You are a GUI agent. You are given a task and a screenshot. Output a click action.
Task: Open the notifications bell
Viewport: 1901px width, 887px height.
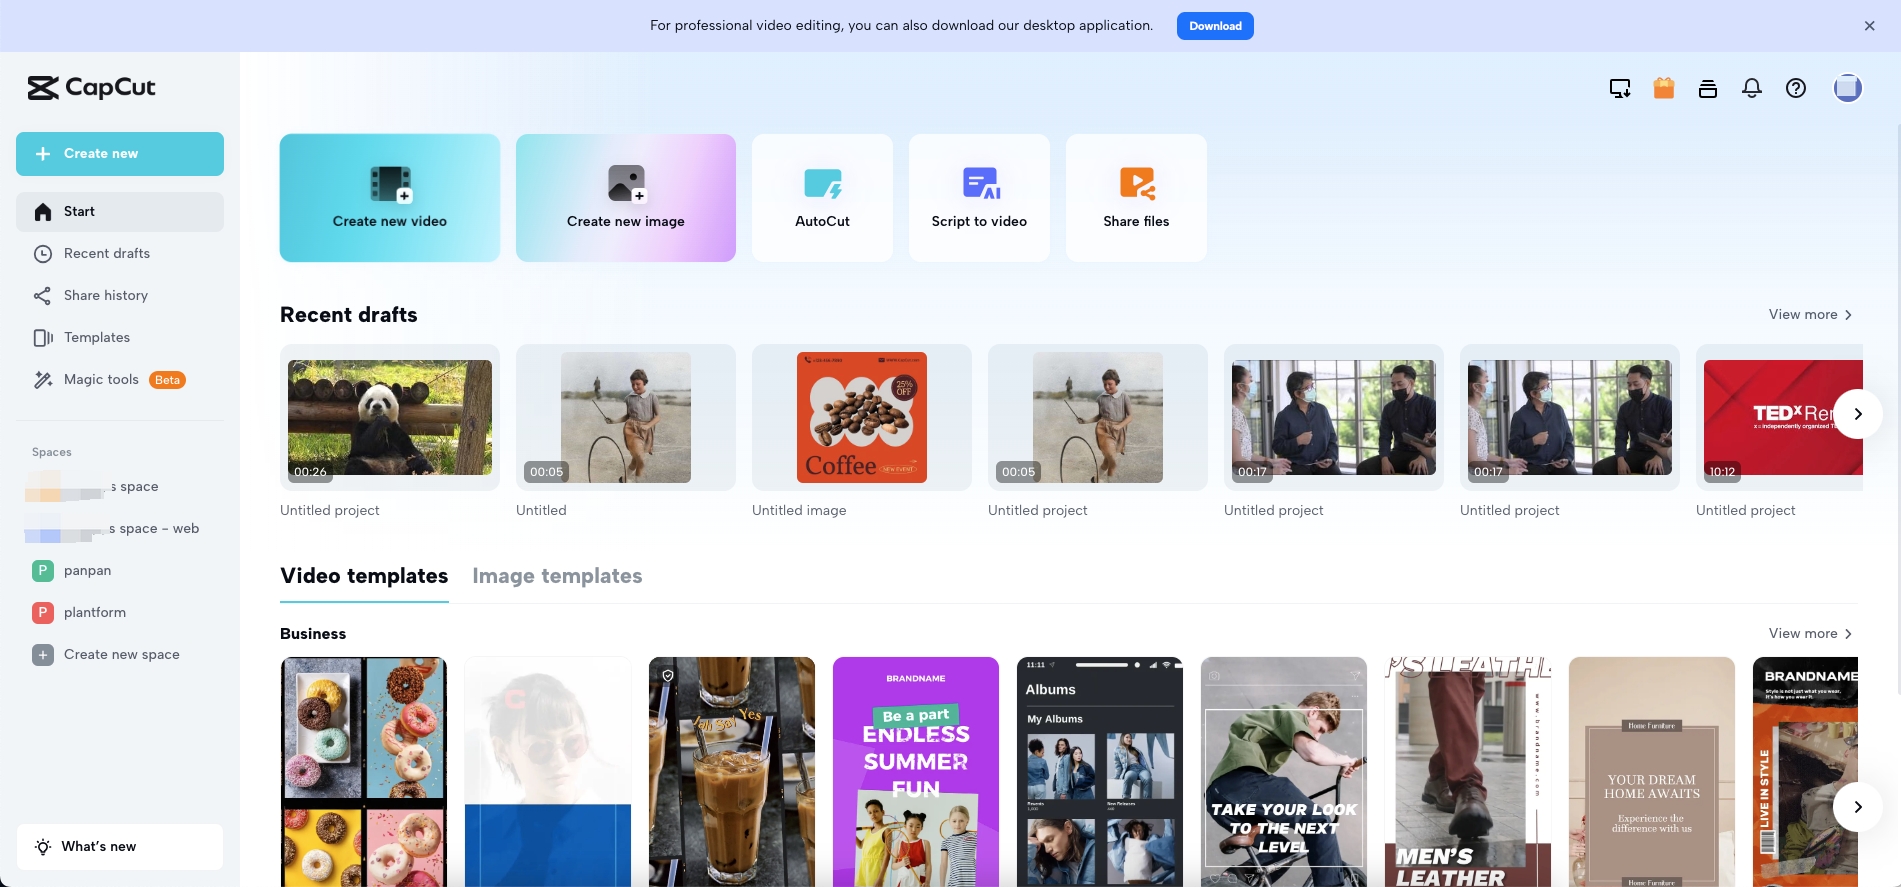tap(1752, 88)
